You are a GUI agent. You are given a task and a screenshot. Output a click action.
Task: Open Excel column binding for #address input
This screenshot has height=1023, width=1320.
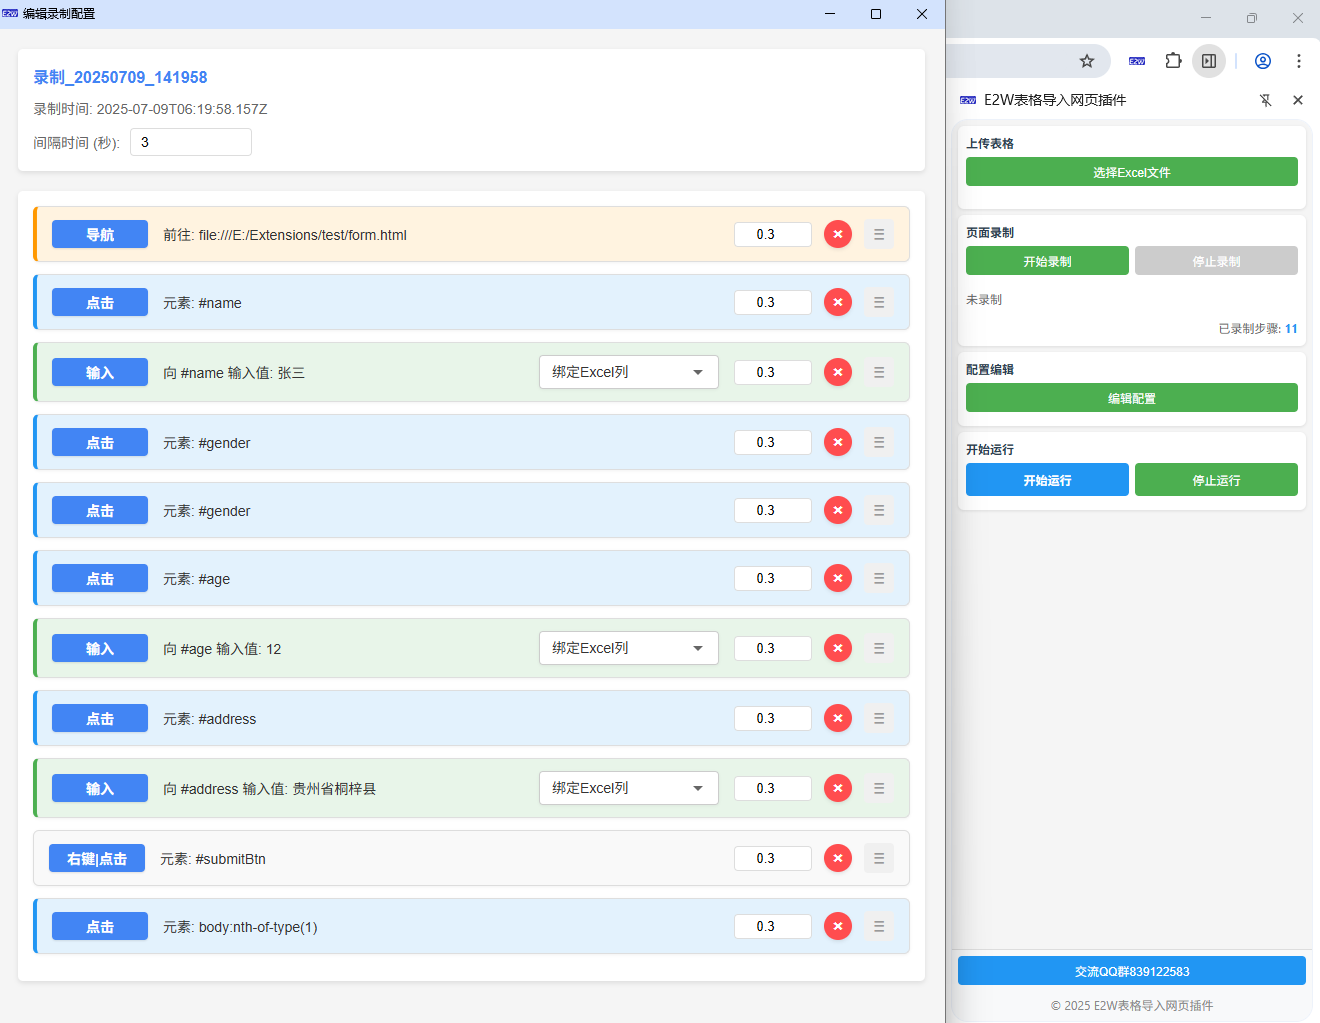click(629, 788)
